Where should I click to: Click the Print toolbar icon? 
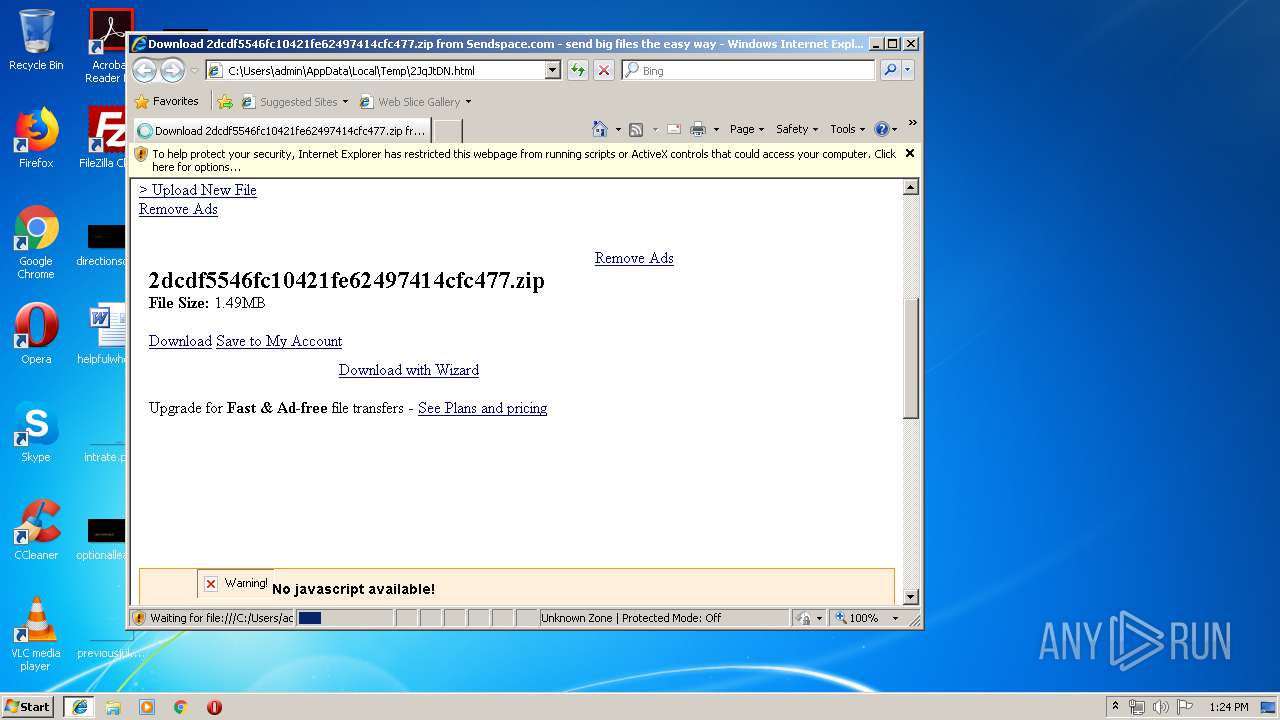point(698,129)
